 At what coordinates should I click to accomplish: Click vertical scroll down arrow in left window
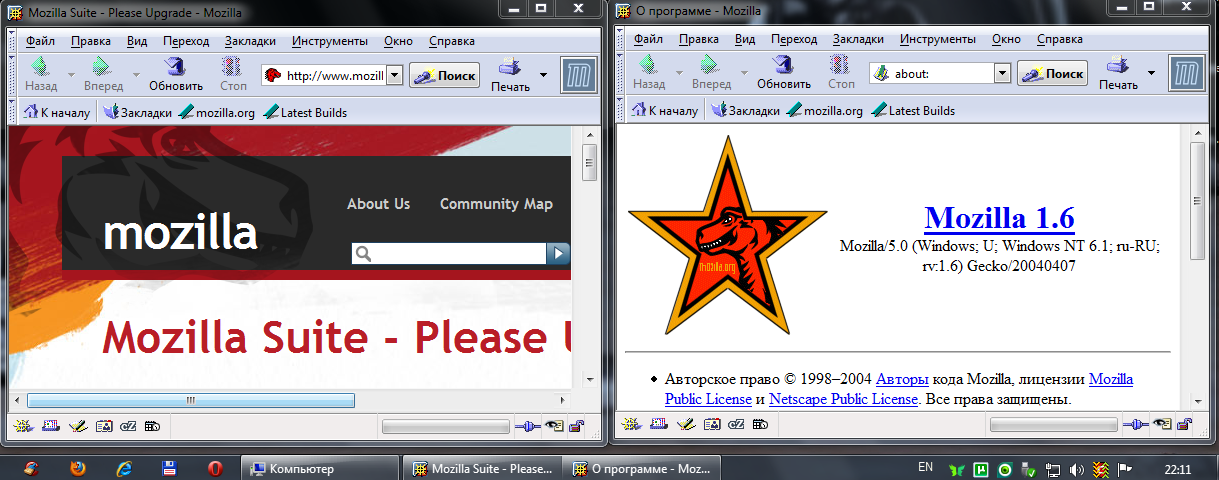pos(590,381)
